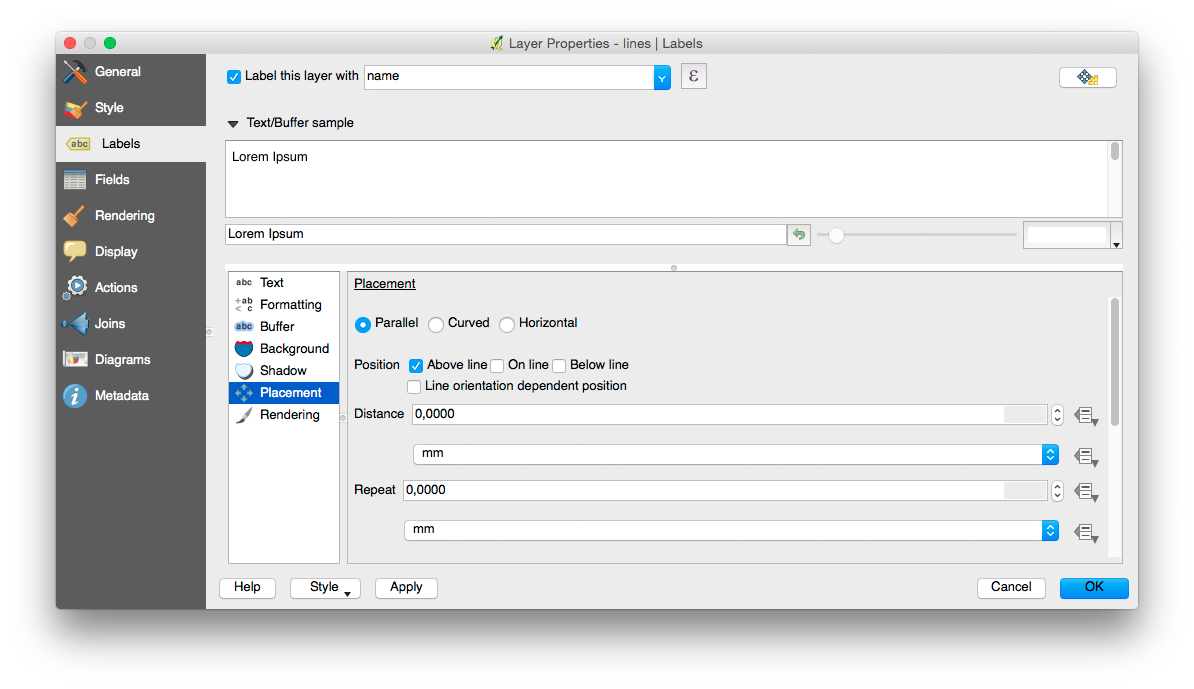1194x689 pixels.
Task: Click the Distance value input field
Action: pos(729,415)
